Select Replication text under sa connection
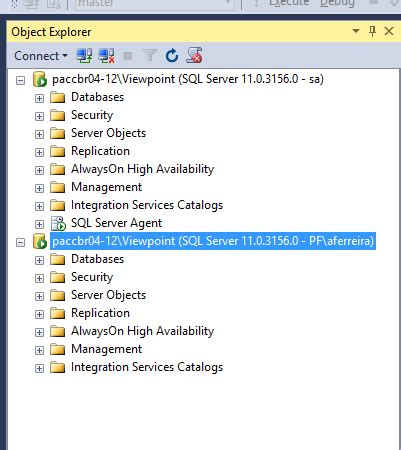This screenshot has width=401, height=450. [x=100, y=151]
